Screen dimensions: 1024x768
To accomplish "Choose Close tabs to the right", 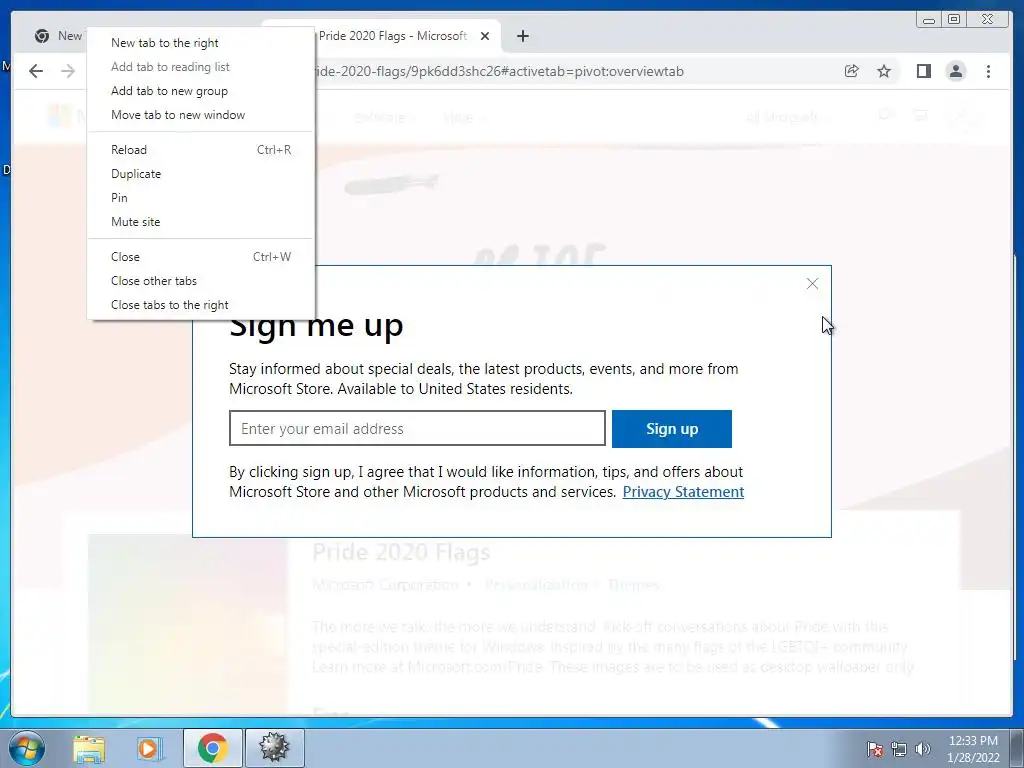I will [x=200, y=305].
